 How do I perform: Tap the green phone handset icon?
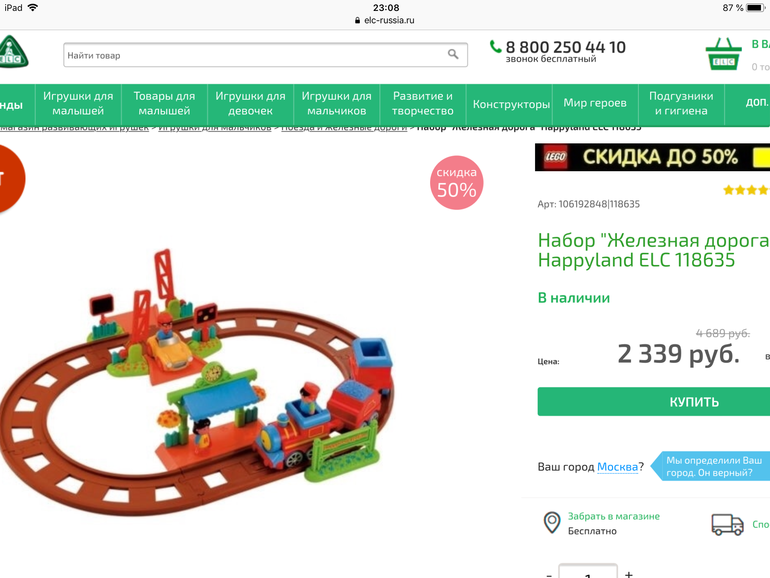click(495, 47)
